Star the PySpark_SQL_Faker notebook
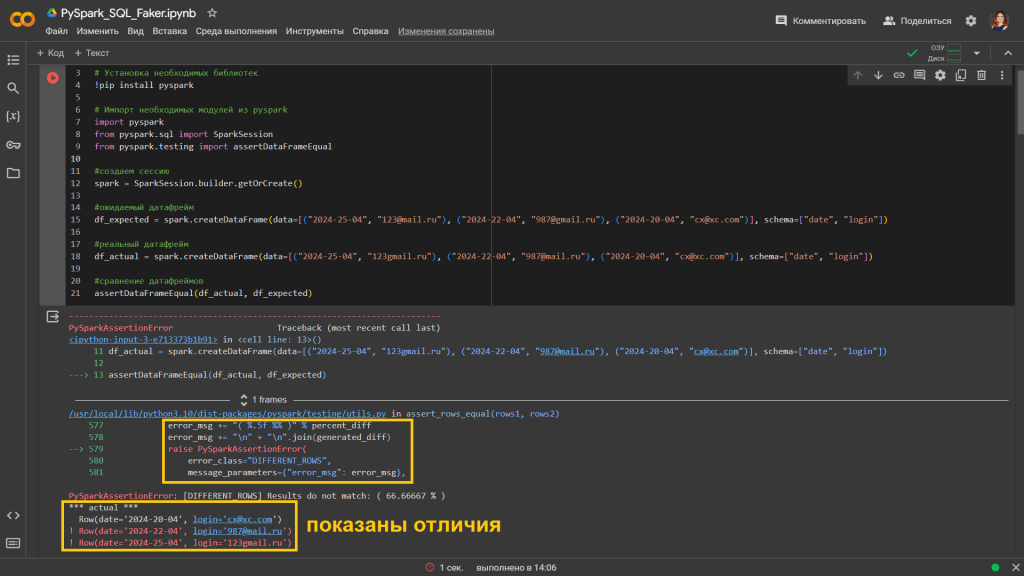The image size is (1024, 576). click(212, 13)
